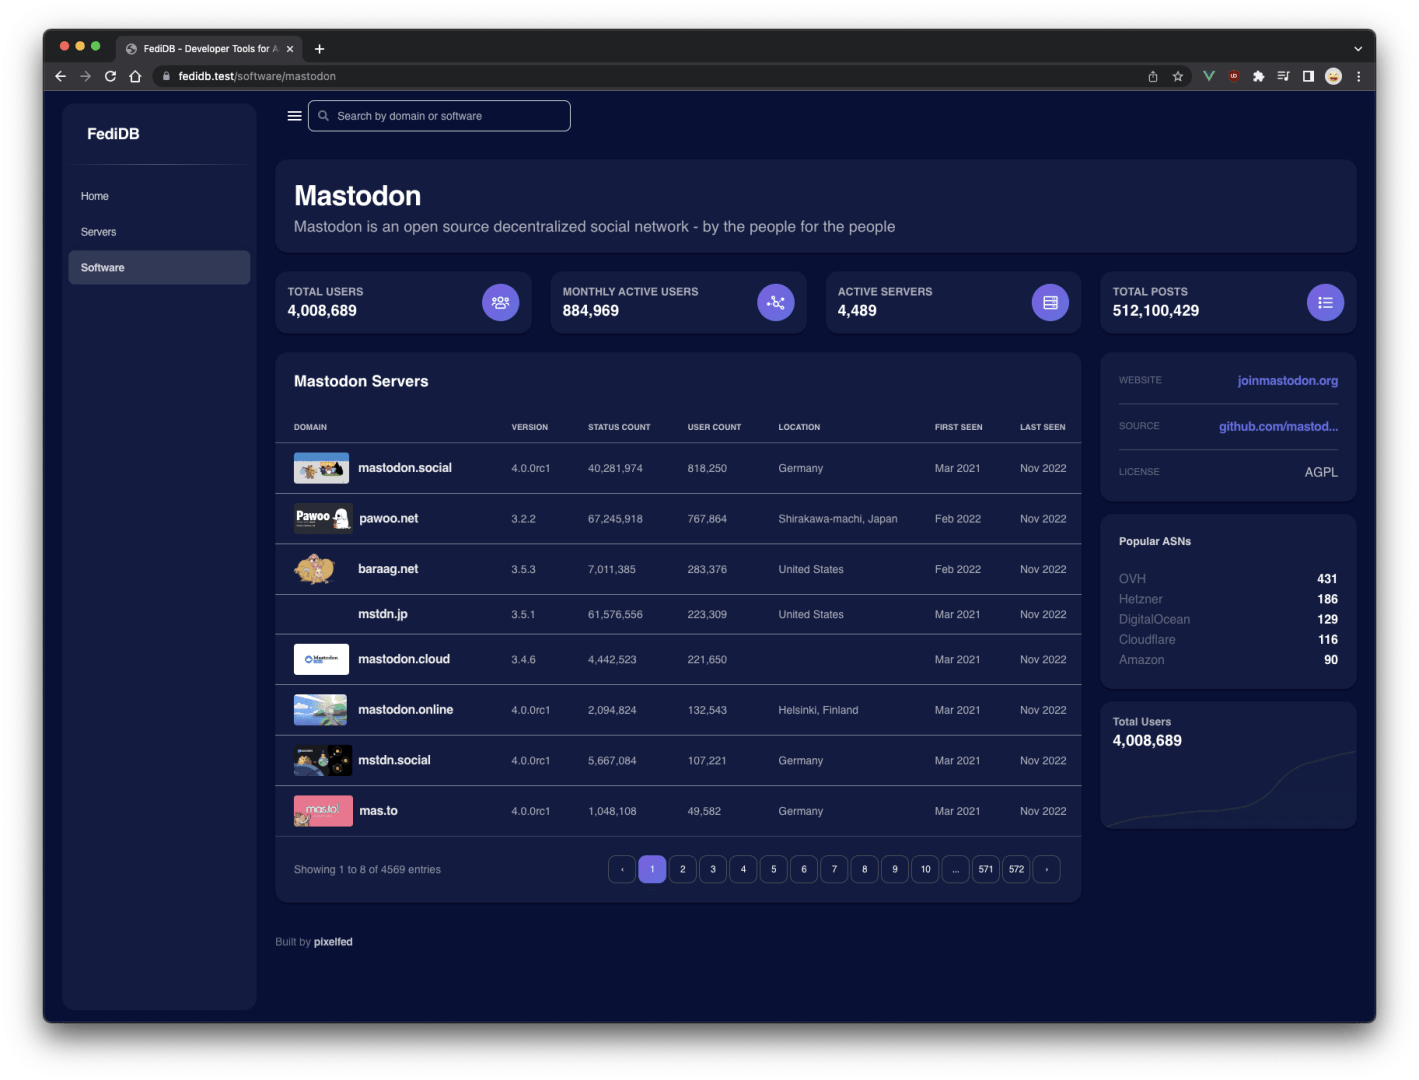This screenshot has height=1080, width=1419.
Task: Jump to last page 572
Action: [1016, 869]
